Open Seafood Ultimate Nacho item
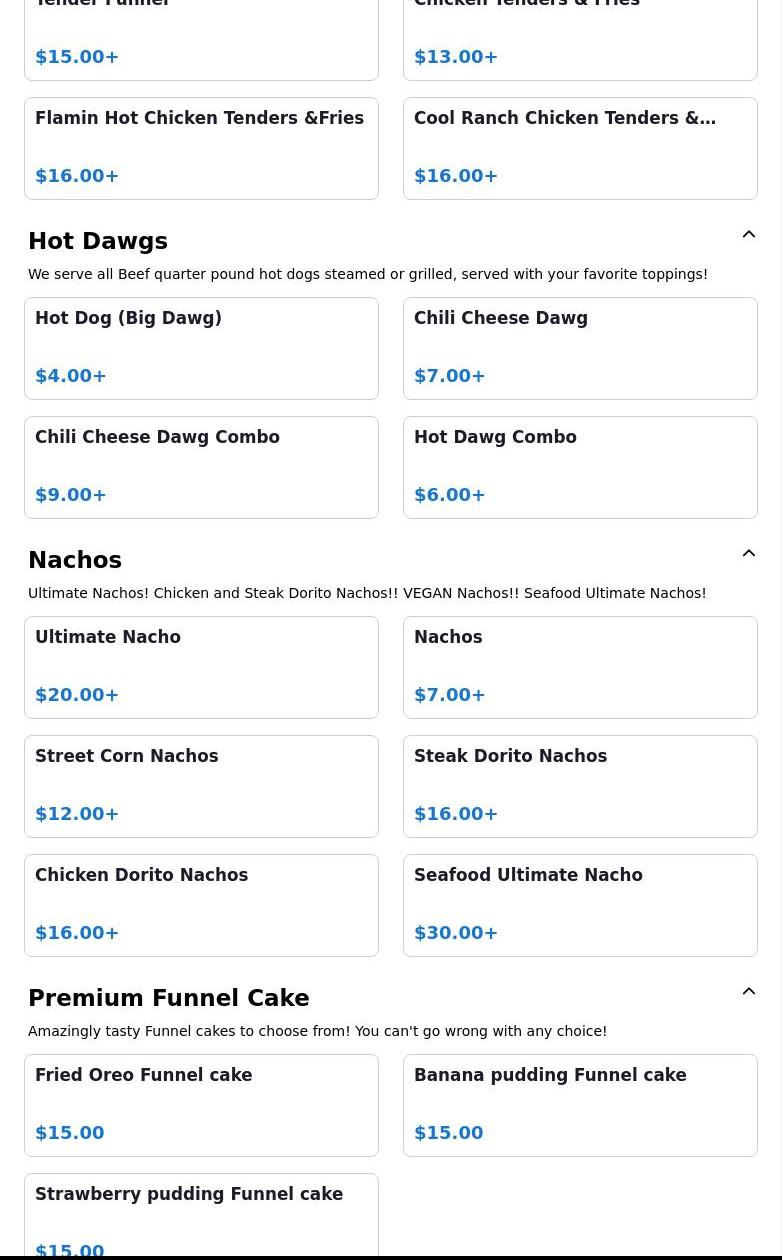The image size is (782, 1260). (x=580, y=905)
